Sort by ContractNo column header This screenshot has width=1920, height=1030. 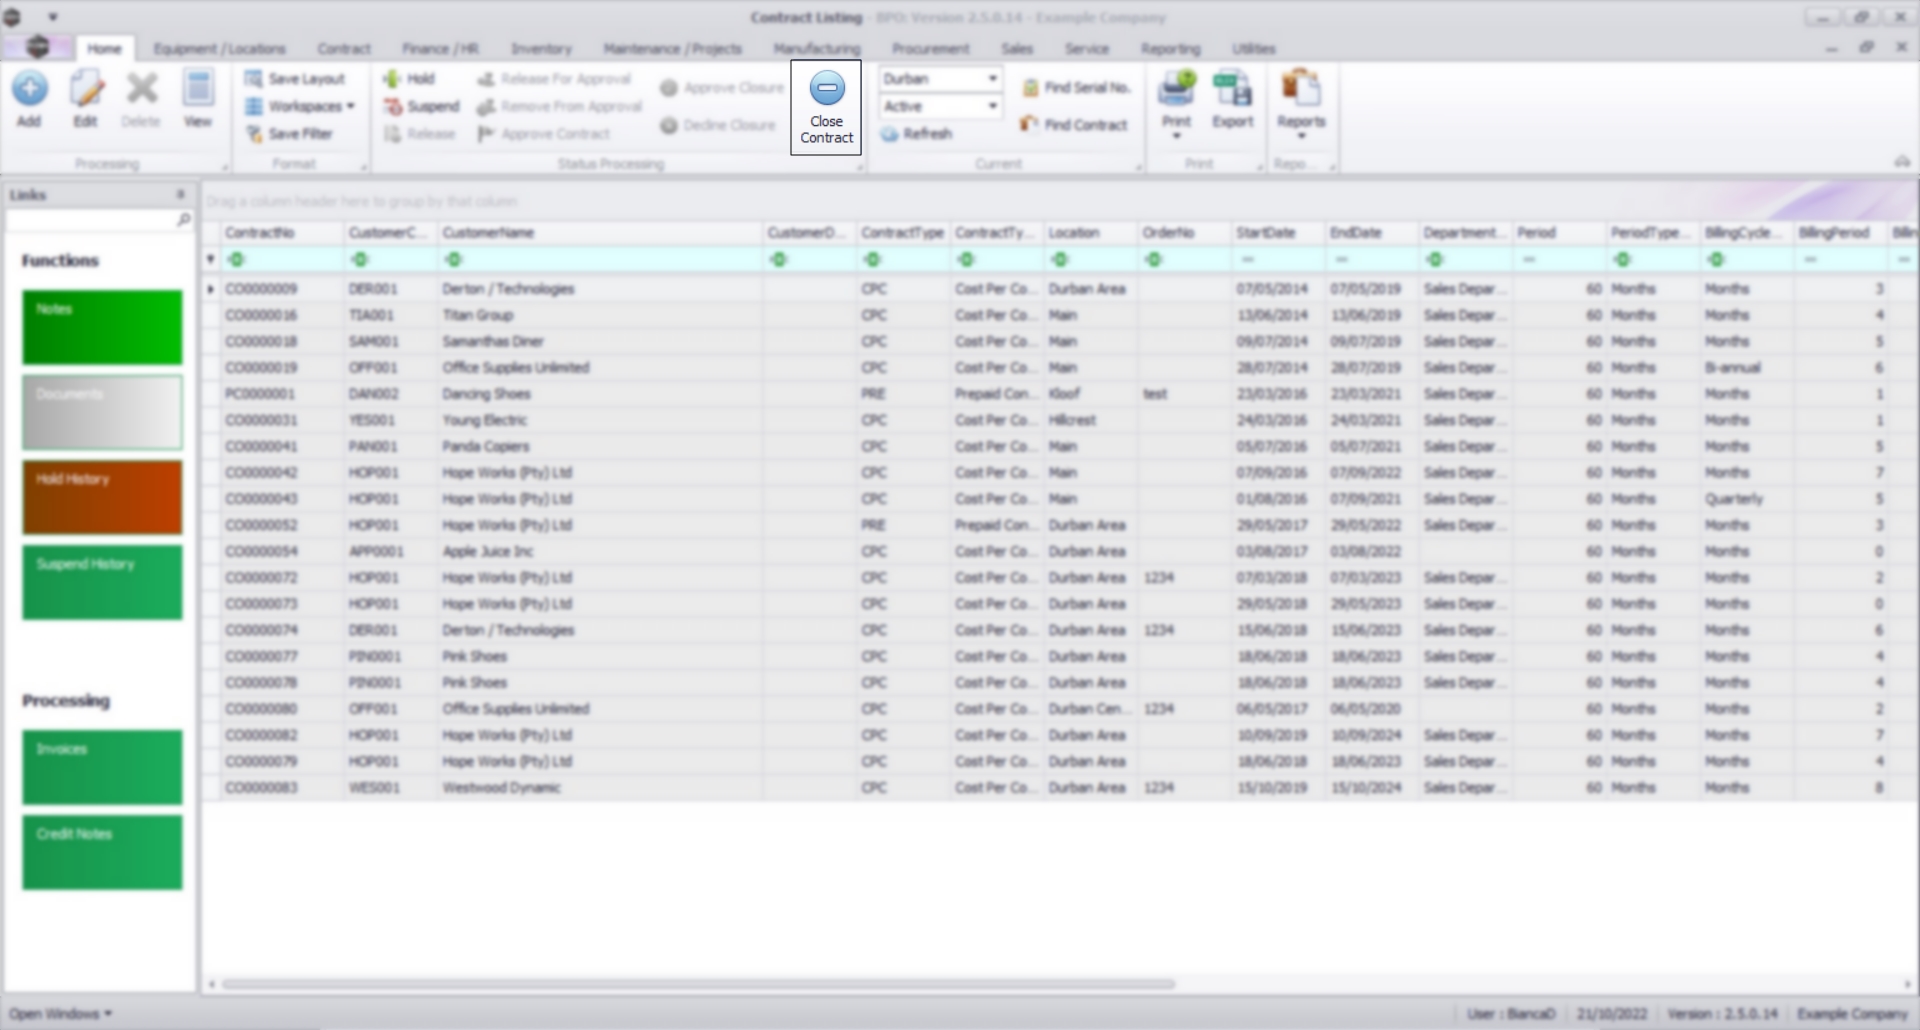point(282,232)
